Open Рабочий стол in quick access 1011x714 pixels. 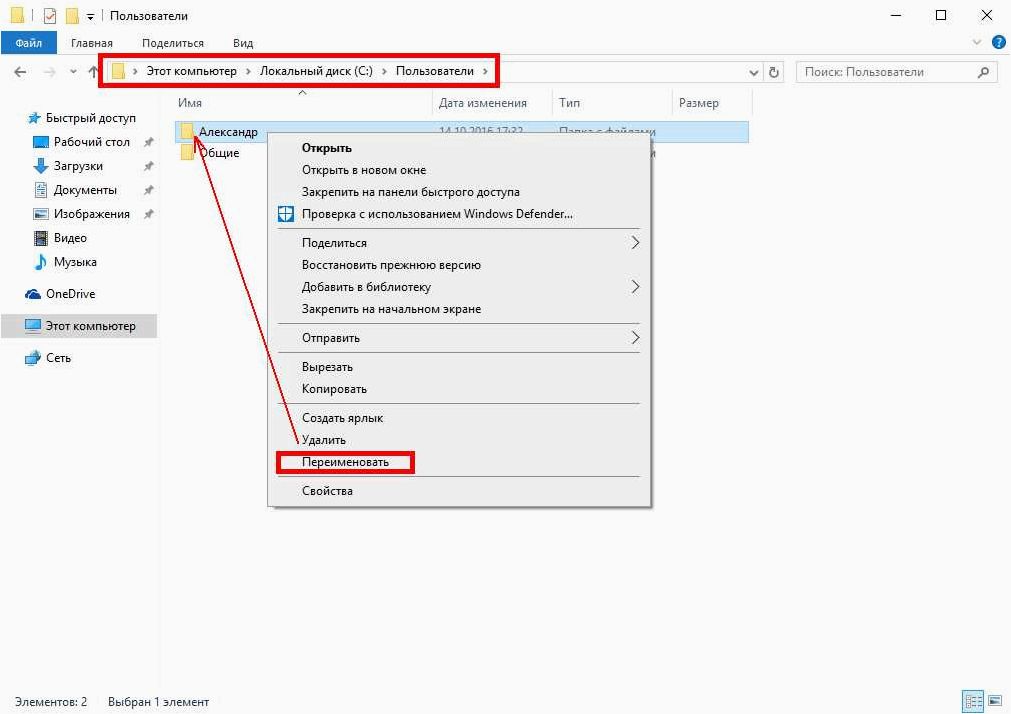point(92,142)
